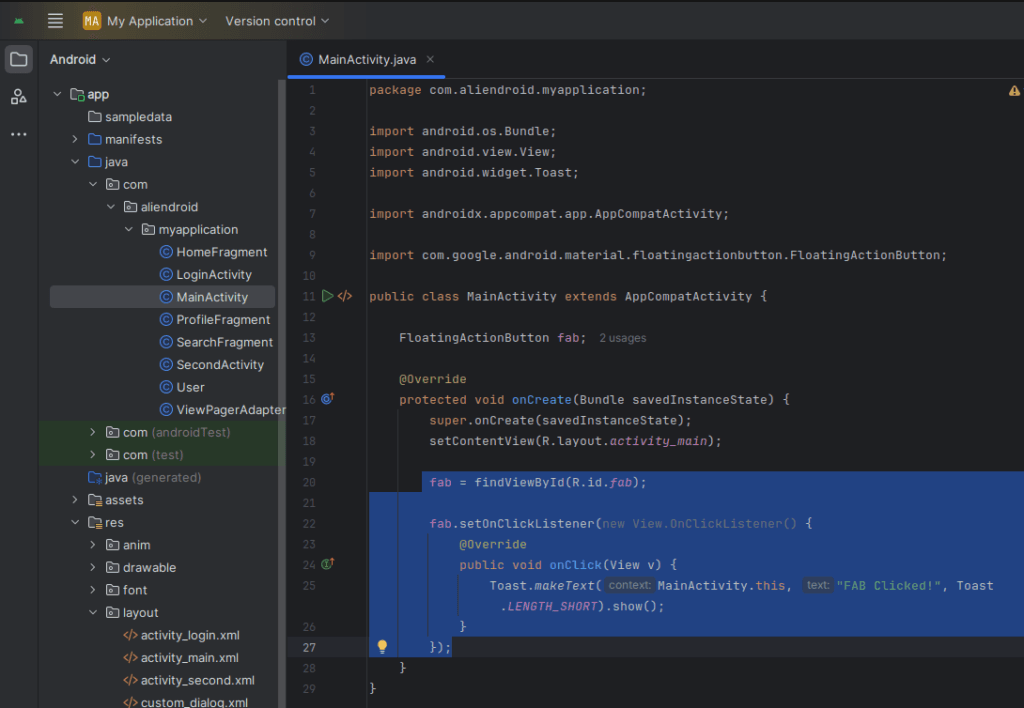Collapse the layout folder

pyautogui.click(x=93, y=612)
